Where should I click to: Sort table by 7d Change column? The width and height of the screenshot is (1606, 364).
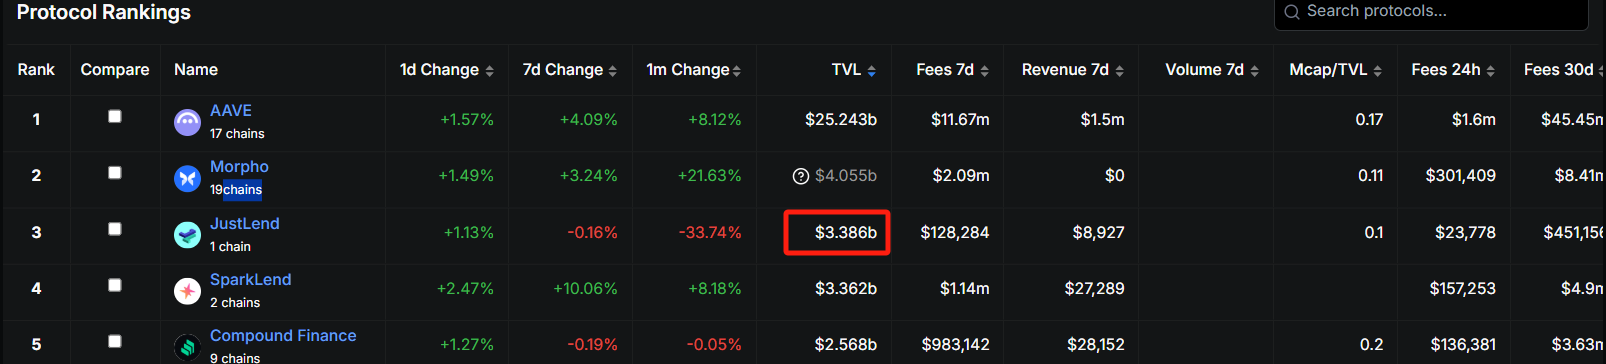[x=570, y=70]
